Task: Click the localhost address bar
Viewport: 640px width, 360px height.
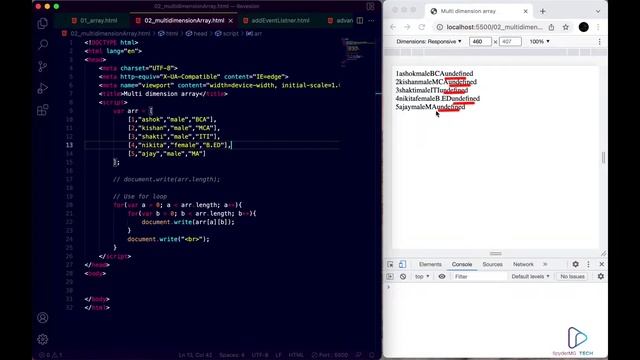Action: pos(494,27)
